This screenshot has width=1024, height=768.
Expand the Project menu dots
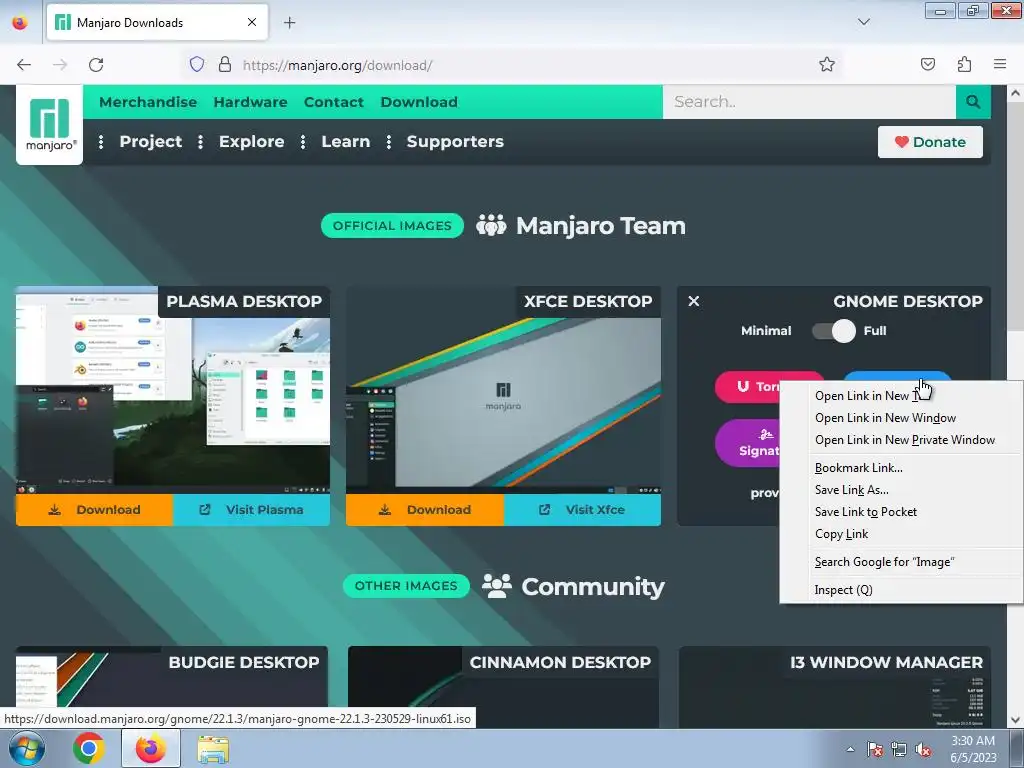101,142
